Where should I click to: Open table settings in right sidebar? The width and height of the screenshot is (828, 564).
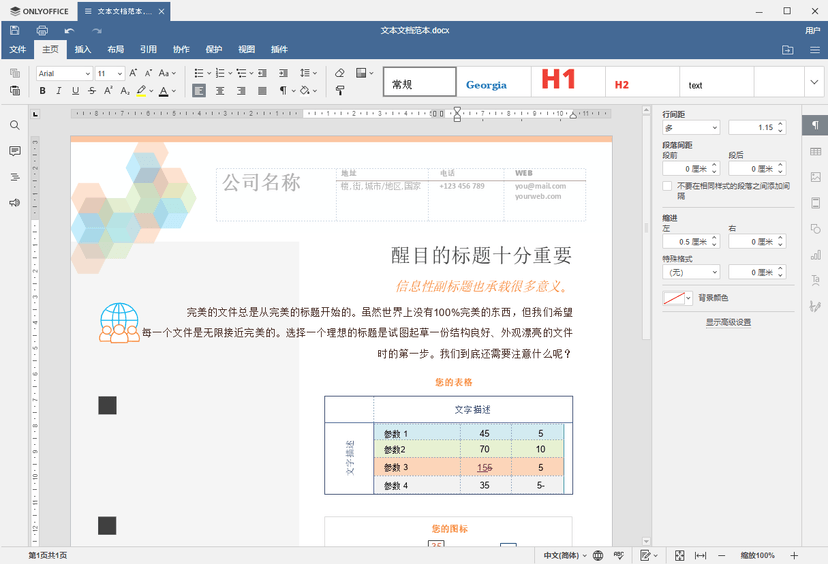point(815,152)
